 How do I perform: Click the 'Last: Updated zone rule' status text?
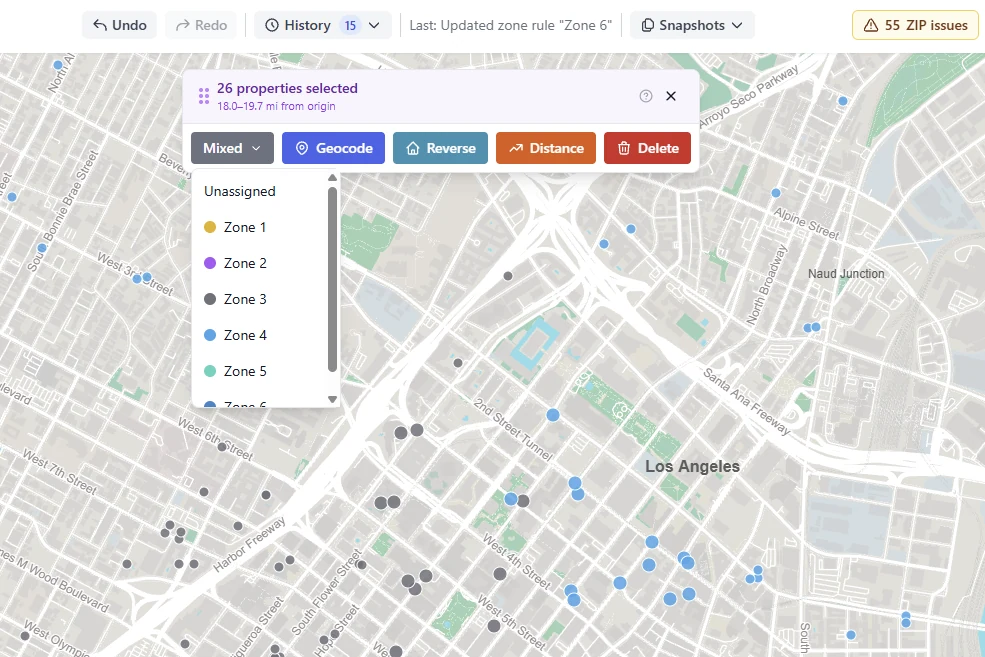pyautogui.click(x=511, y=25)
